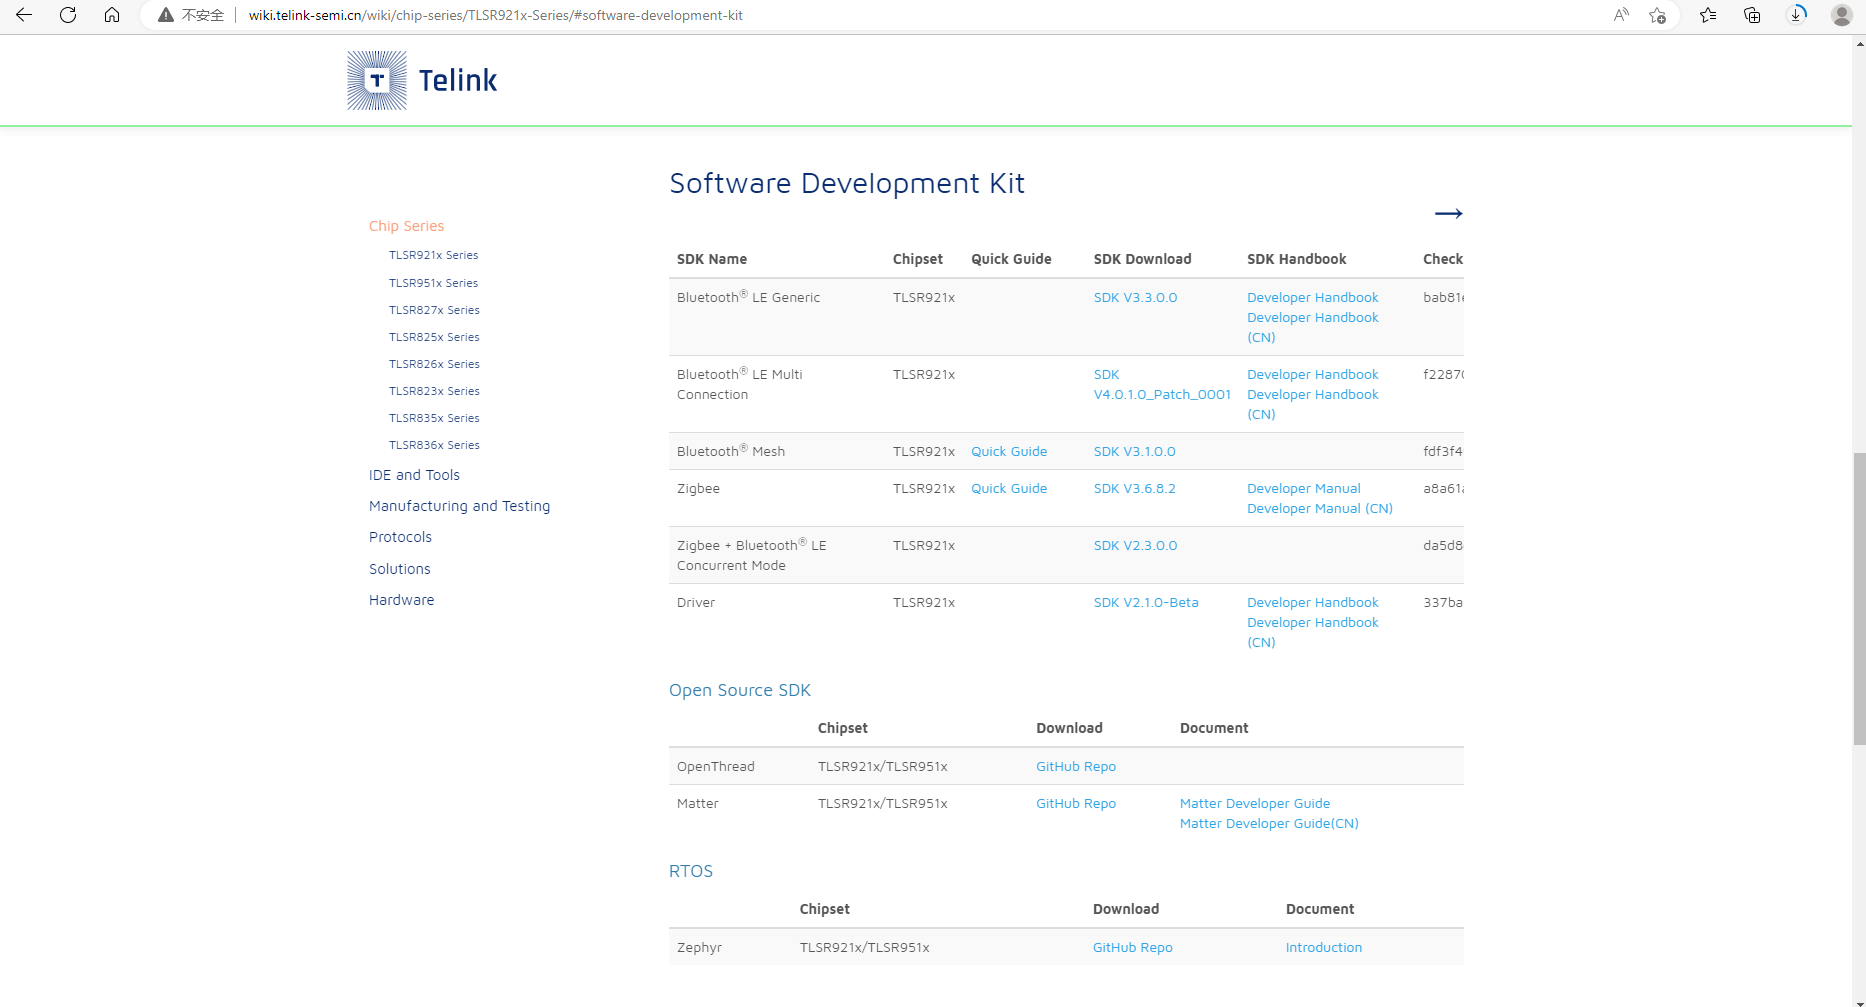Open the Favorites star icon
The height and width of the screenshot is (1007, 1866).
coord(1708,15)
